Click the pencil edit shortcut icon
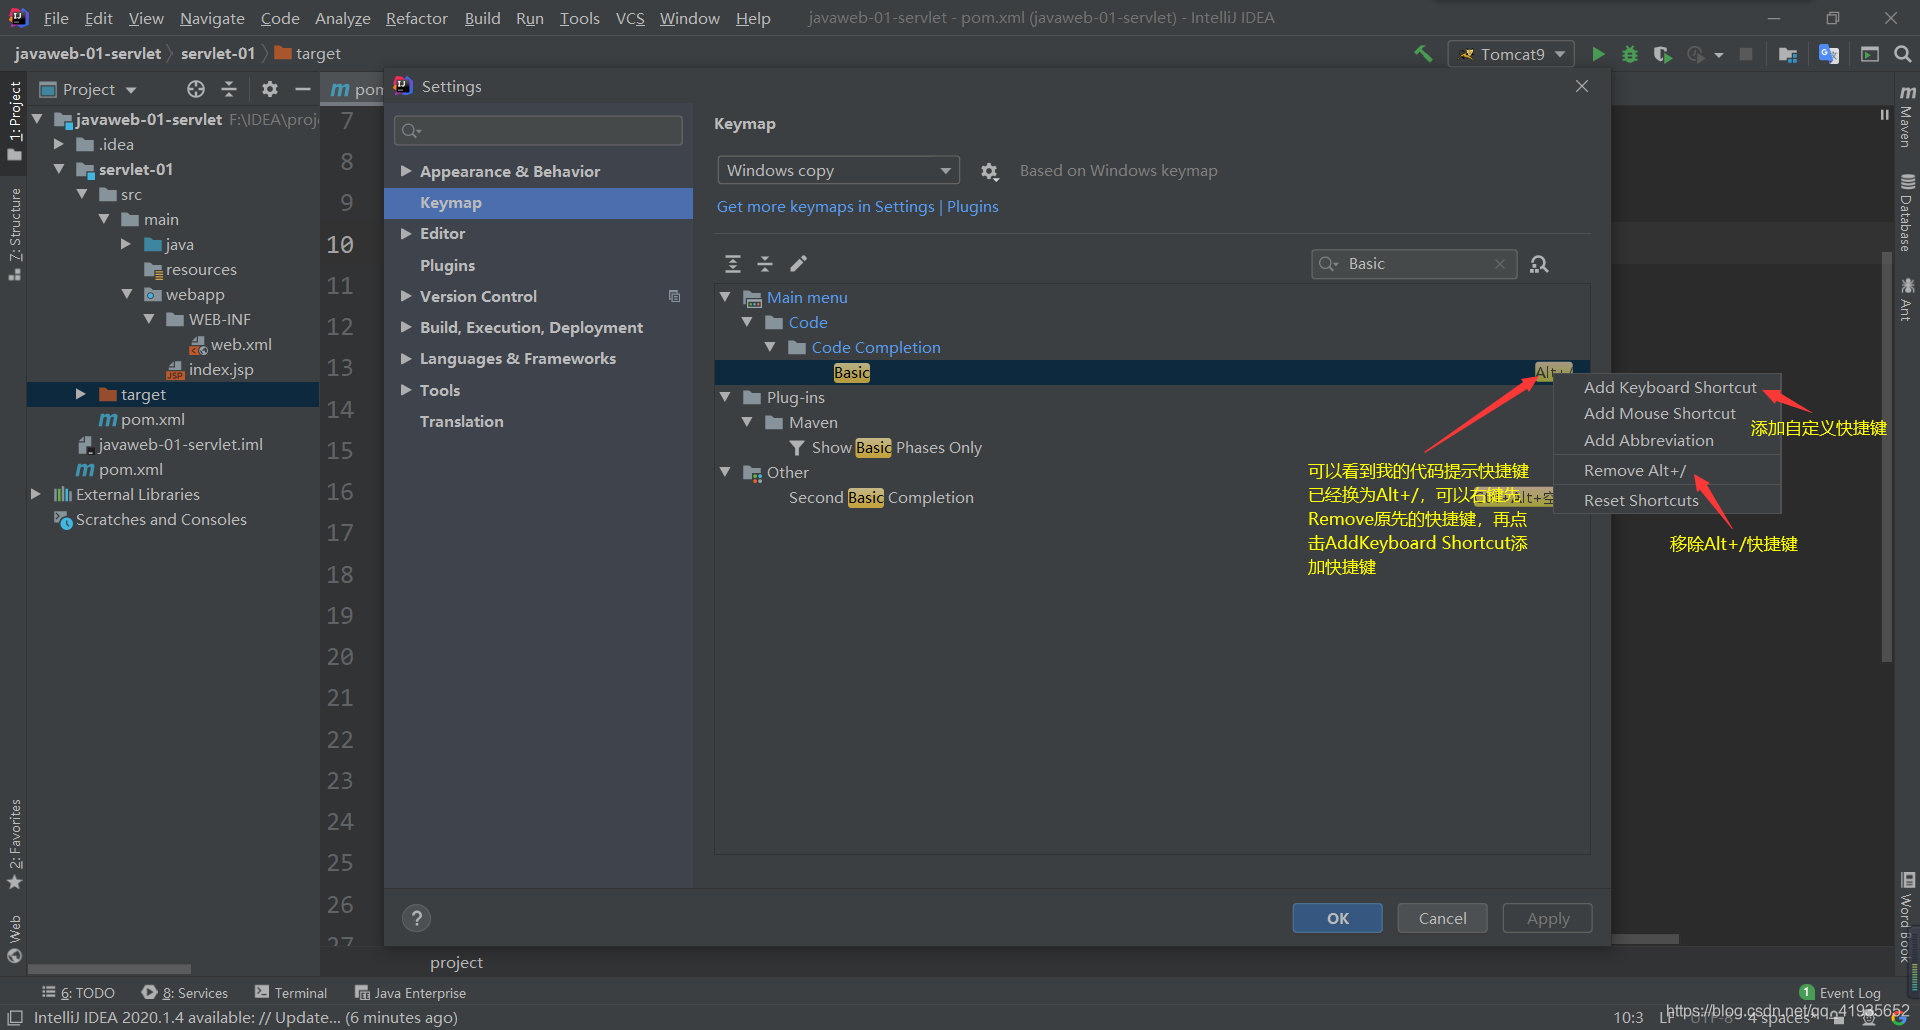1920x1030 pixels. coord(798,264)
